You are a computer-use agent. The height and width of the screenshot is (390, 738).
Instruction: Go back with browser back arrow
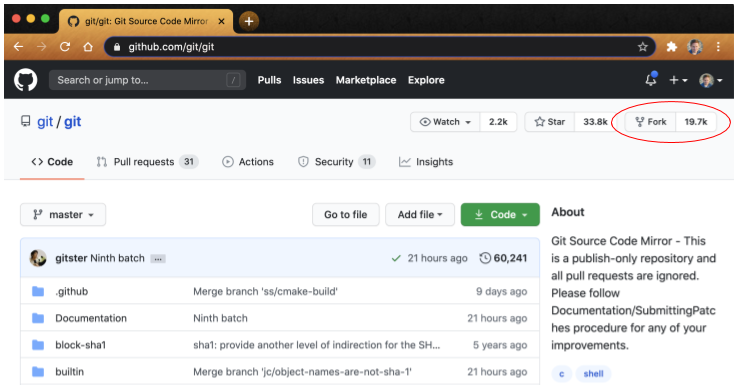point(18,47)
